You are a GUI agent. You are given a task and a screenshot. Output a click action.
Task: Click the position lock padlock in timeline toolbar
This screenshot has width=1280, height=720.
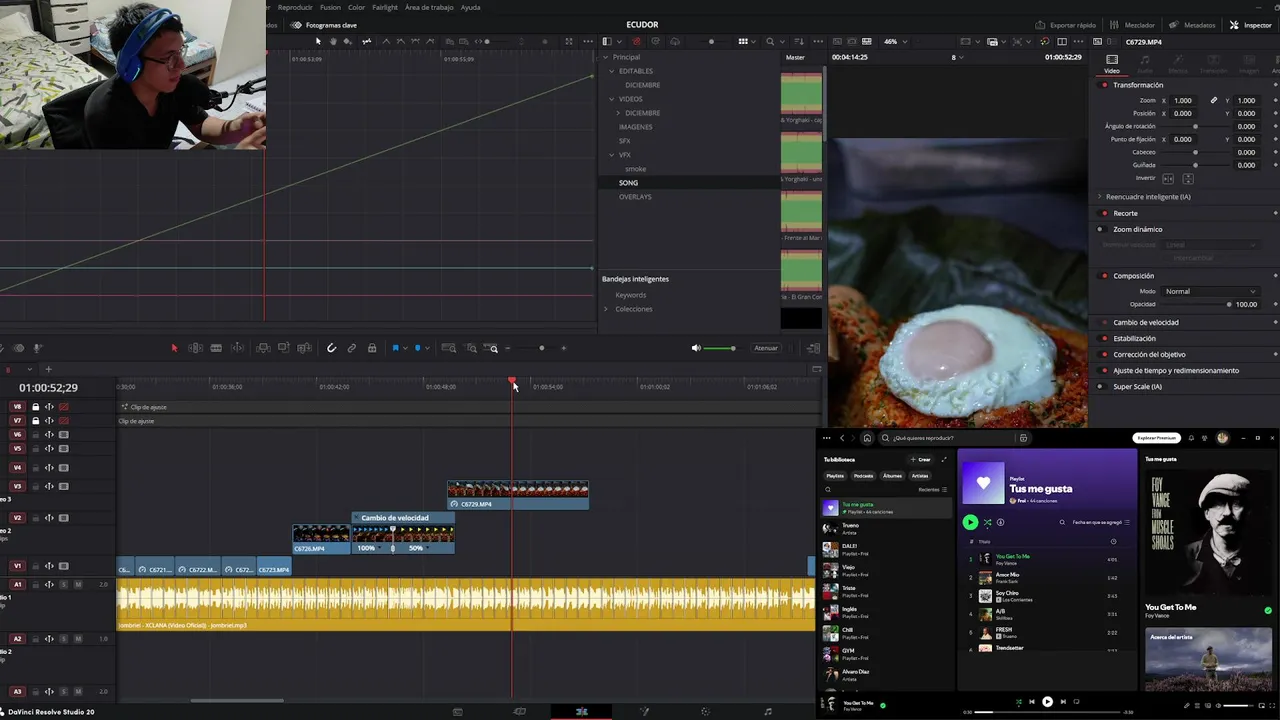click(372, 348)
